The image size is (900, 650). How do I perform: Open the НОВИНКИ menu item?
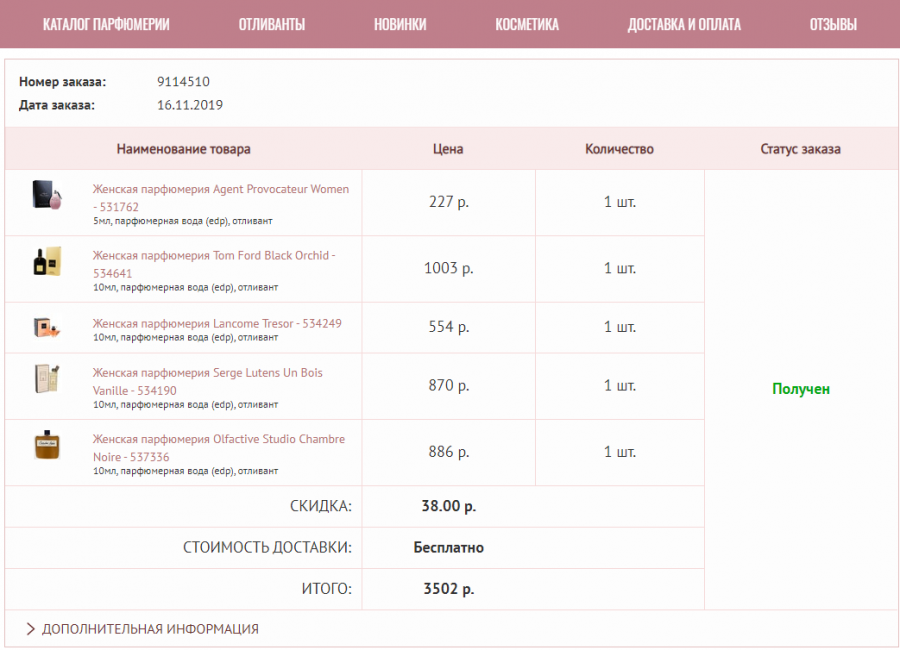pyautogui.click(x=400, y=24)
